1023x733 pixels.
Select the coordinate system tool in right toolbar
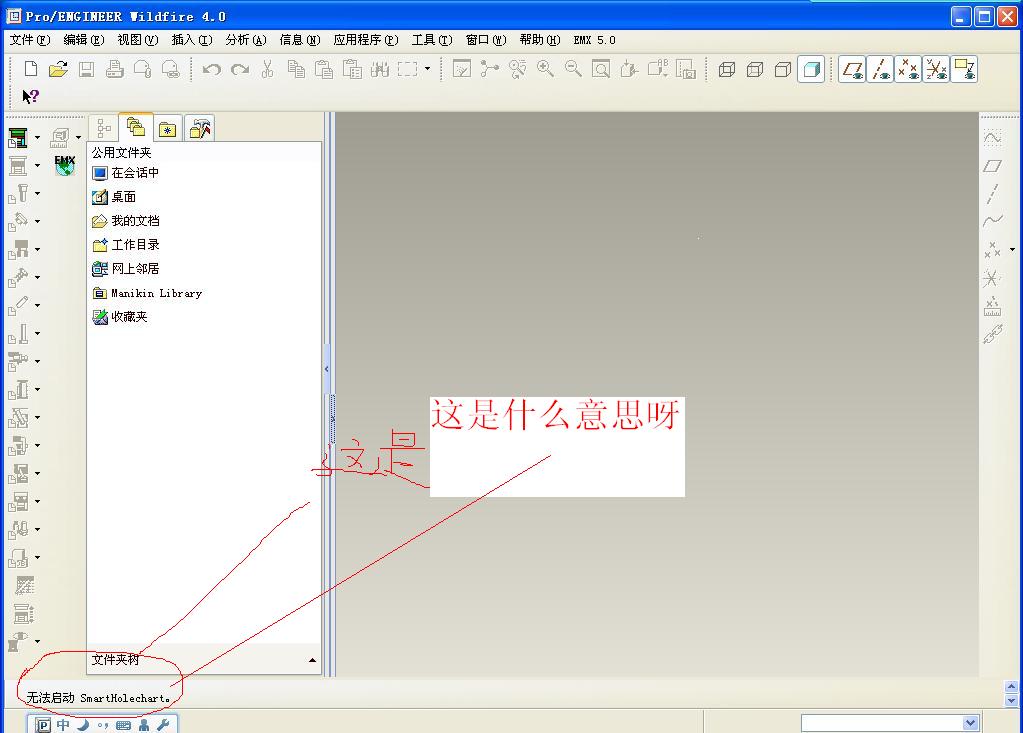point(991,278)
